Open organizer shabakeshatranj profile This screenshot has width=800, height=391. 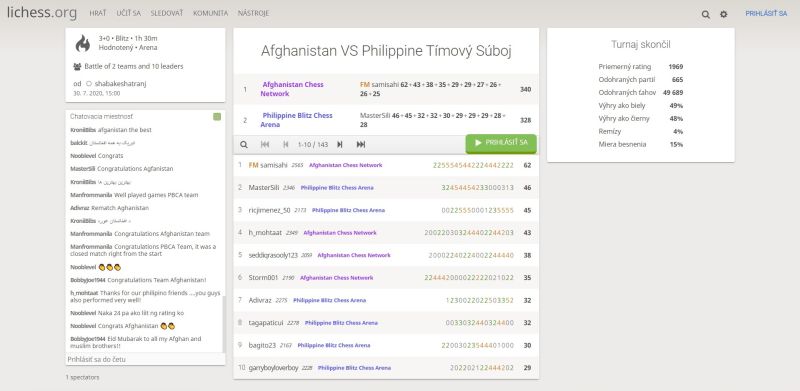[x=120, y=83]
